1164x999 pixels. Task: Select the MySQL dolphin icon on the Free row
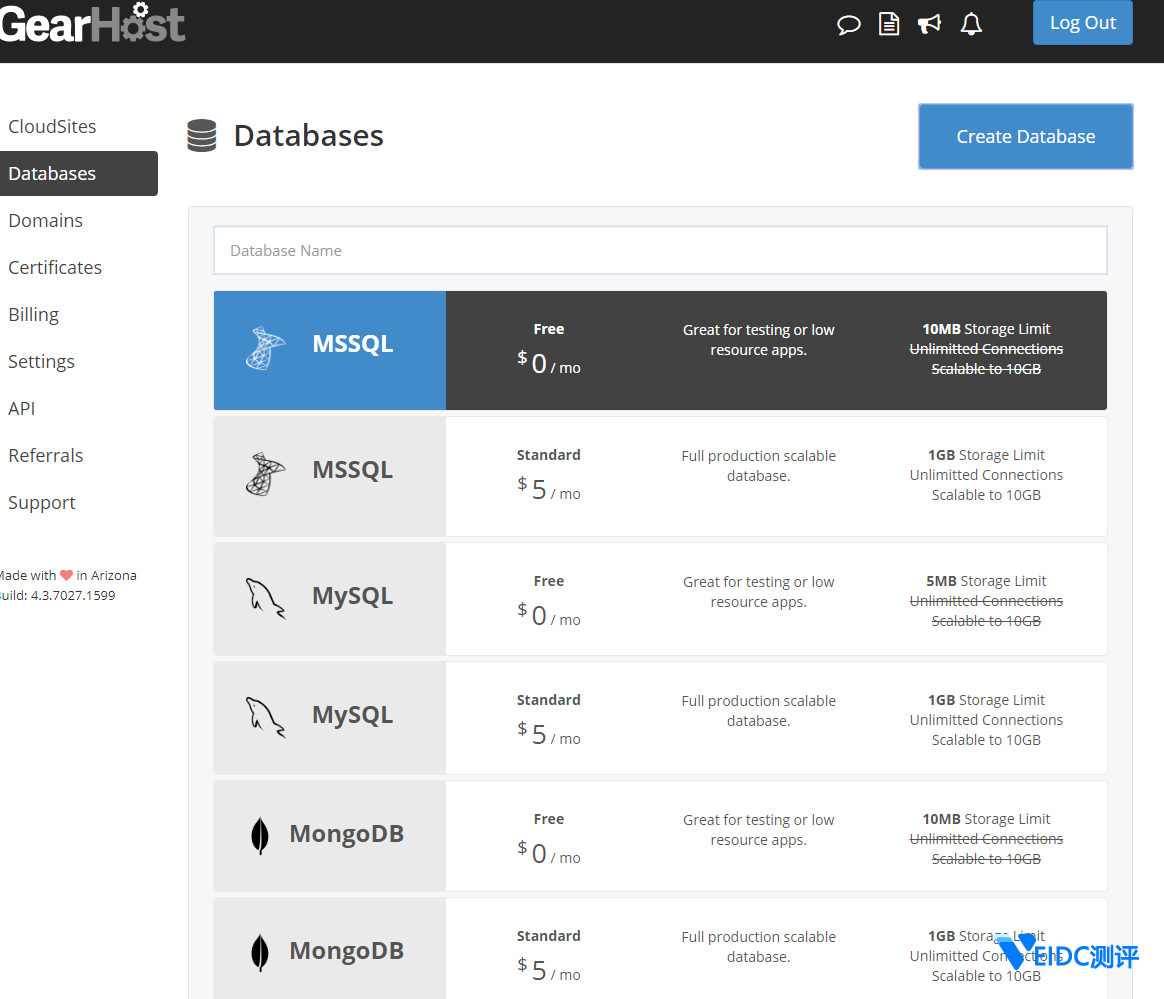262,597
